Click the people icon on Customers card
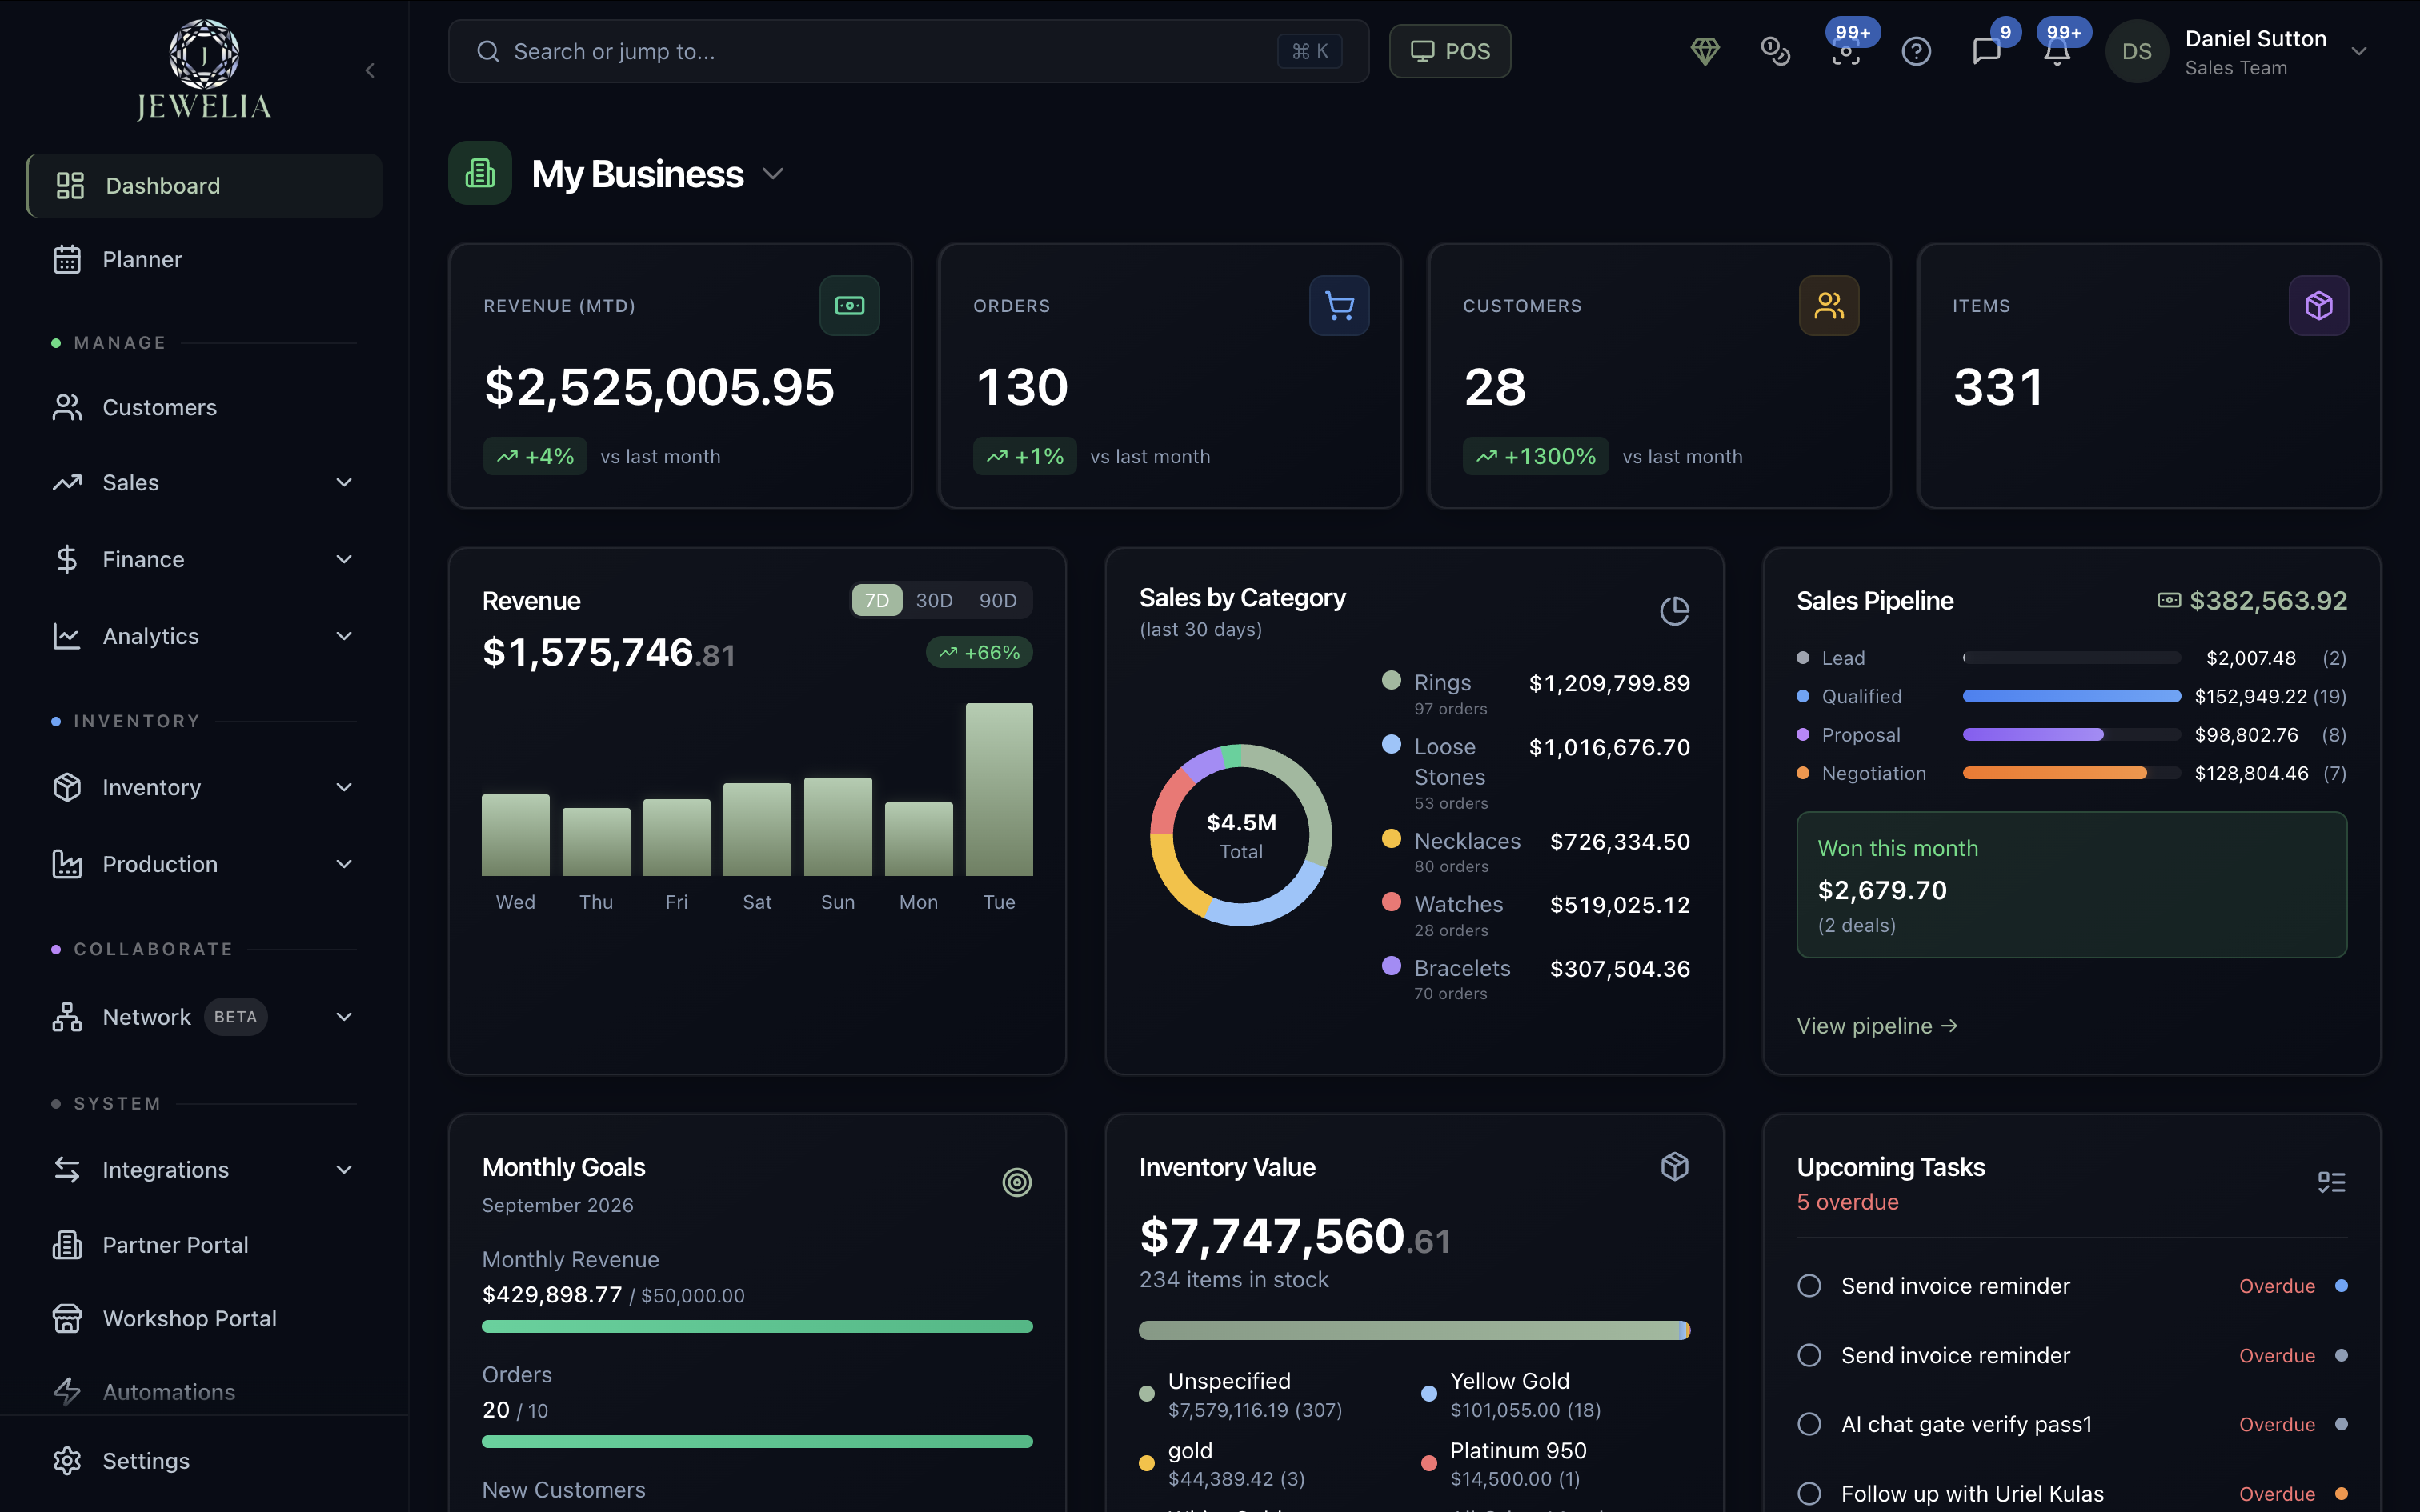The height and width of the screenshot is (1512, 2420). (x=1829, y=305)
